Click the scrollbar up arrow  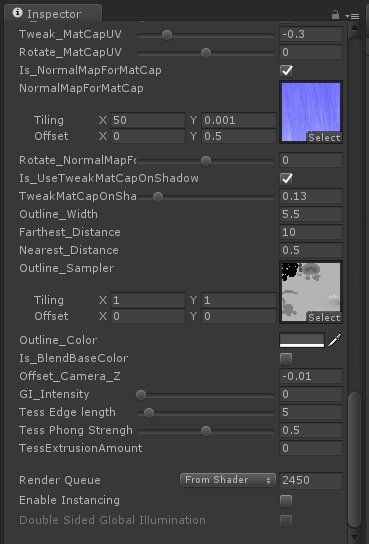(354, 27)
